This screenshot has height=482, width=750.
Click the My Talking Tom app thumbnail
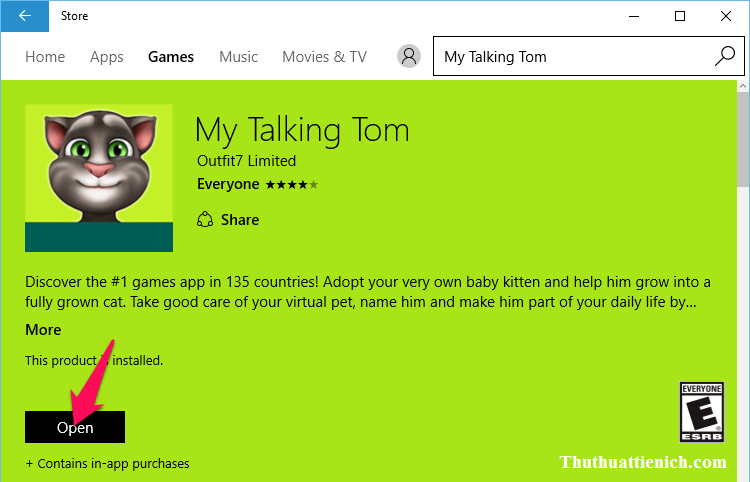click(99, 178)
